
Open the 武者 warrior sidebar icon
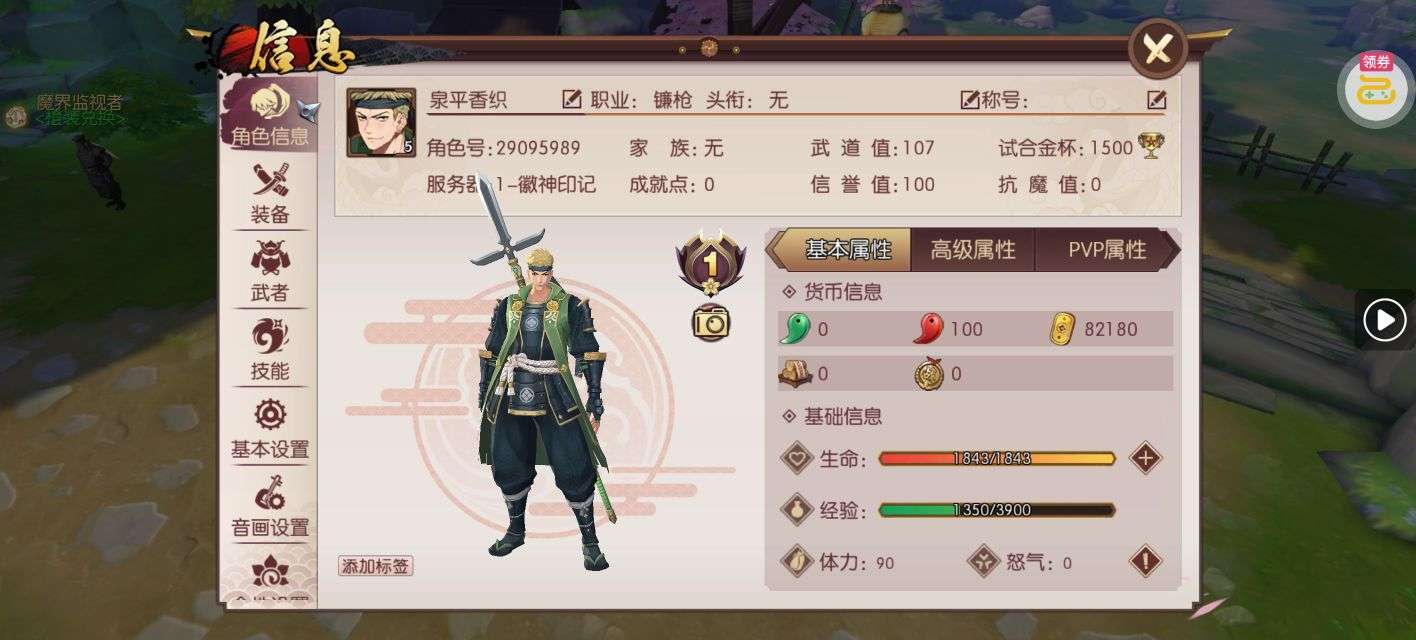(270, 271)
